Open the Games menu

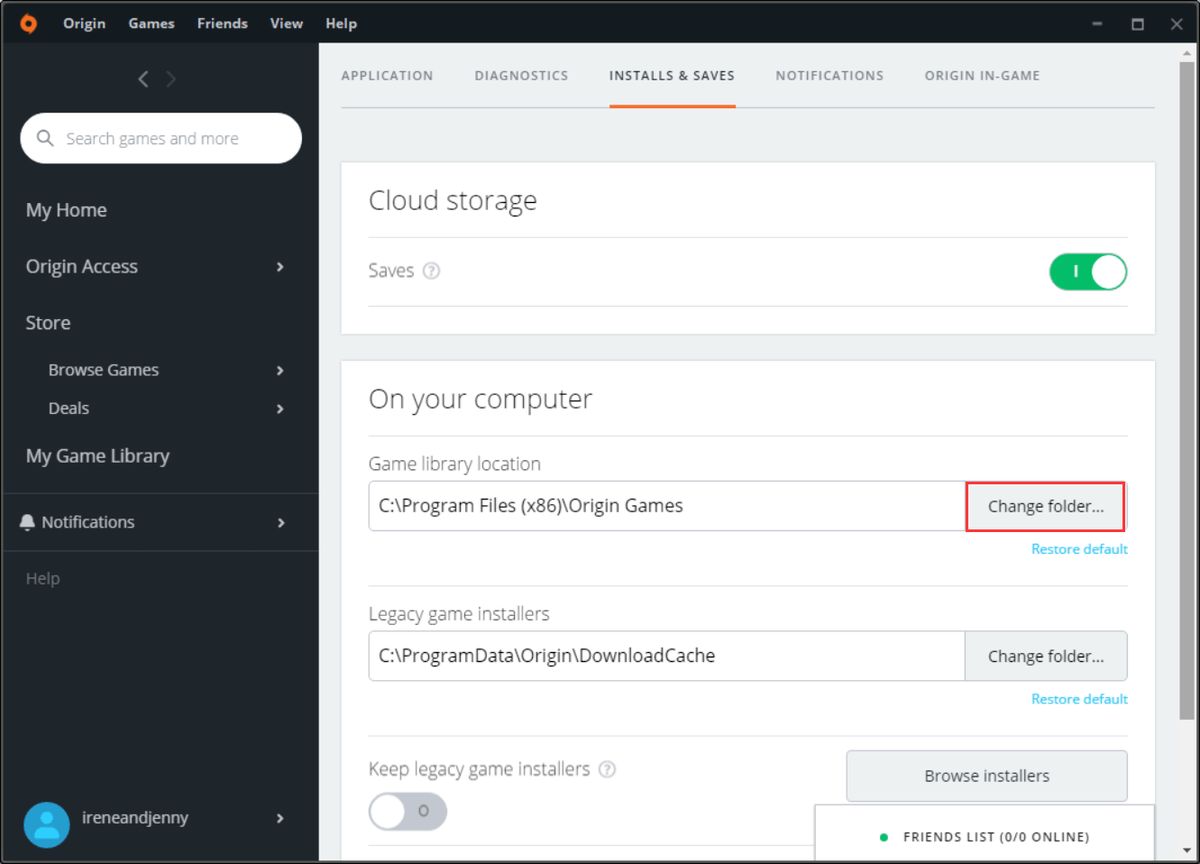point(151,23)
